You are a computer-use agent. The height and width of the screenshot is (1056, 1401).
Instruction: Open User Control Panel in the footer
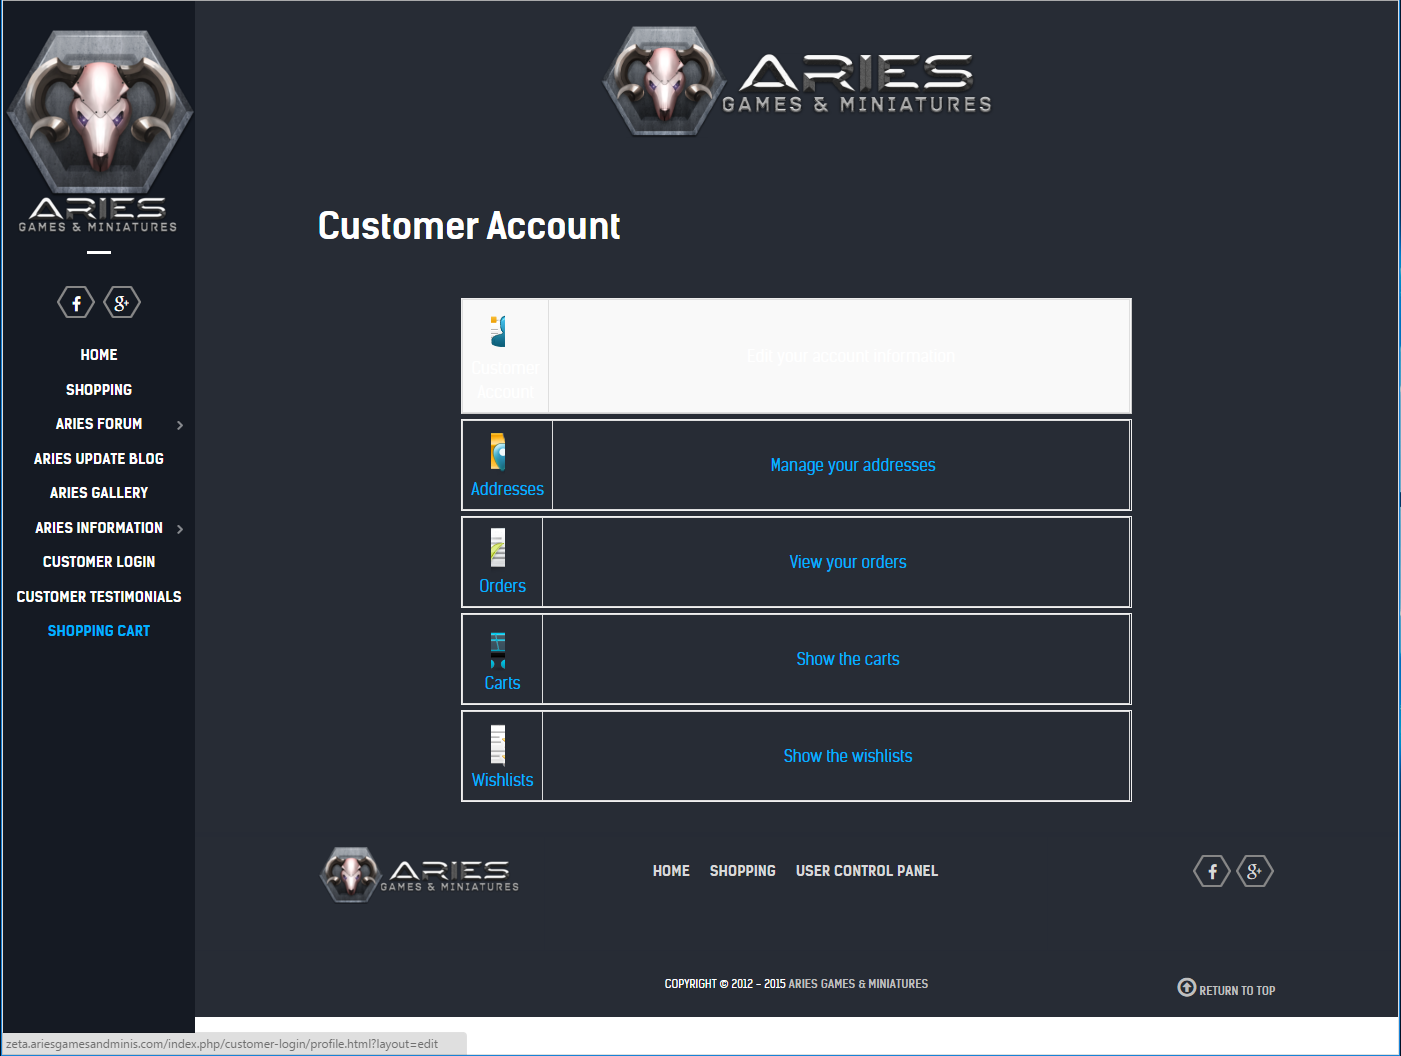point(867,871)
